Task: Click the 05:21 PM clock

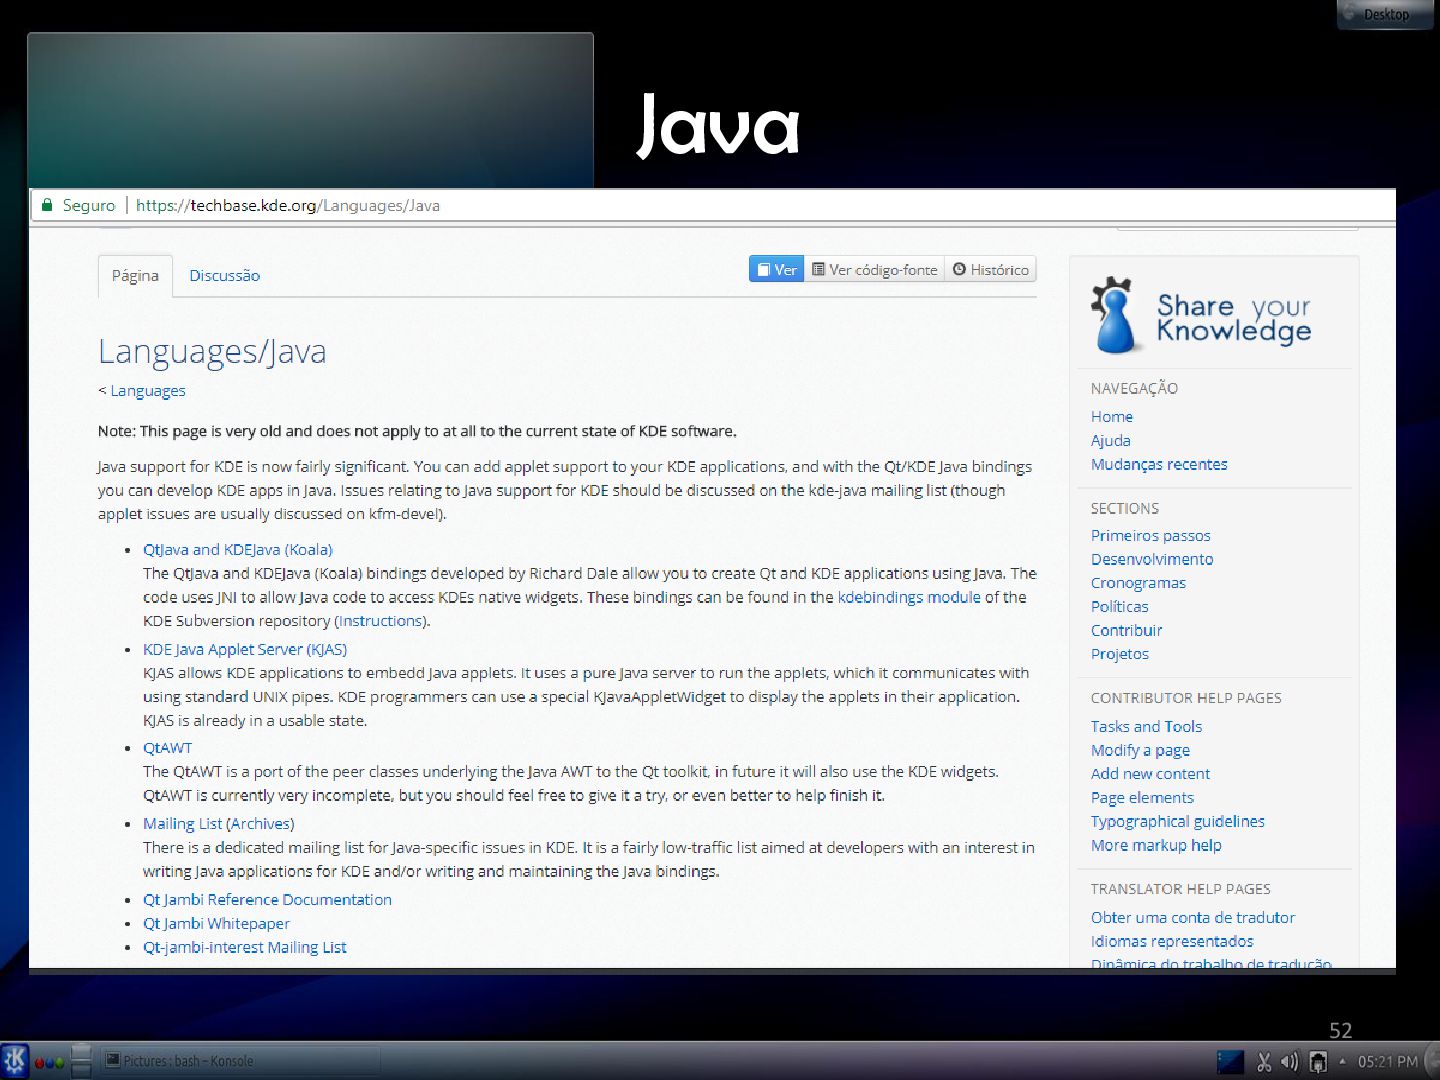Action: point(1387,1062)
